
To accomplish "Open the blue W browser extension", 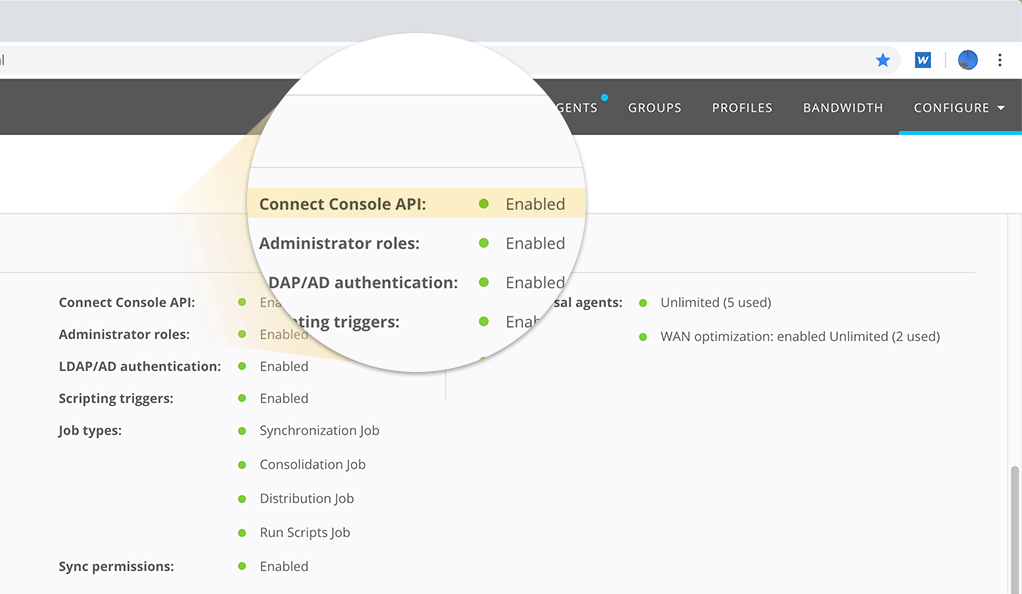I will coord(923,60).
